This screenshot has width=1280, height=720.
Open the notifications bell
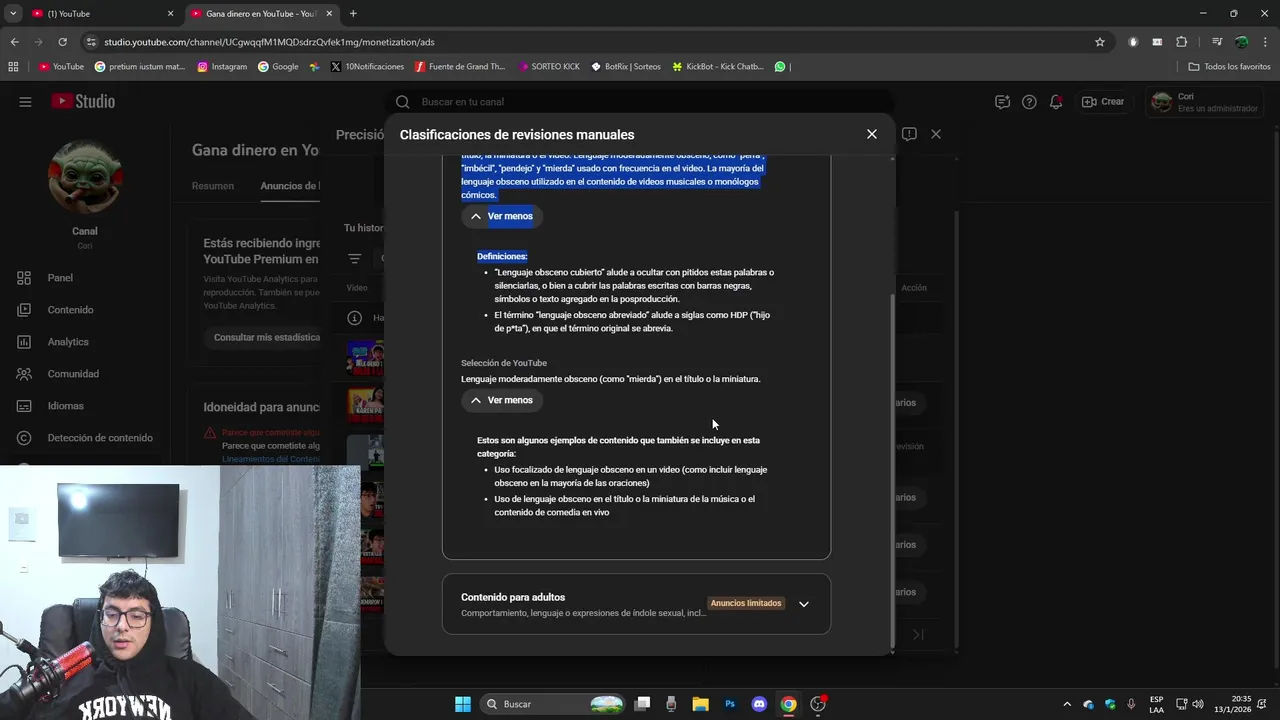(x=1056, y=102)
